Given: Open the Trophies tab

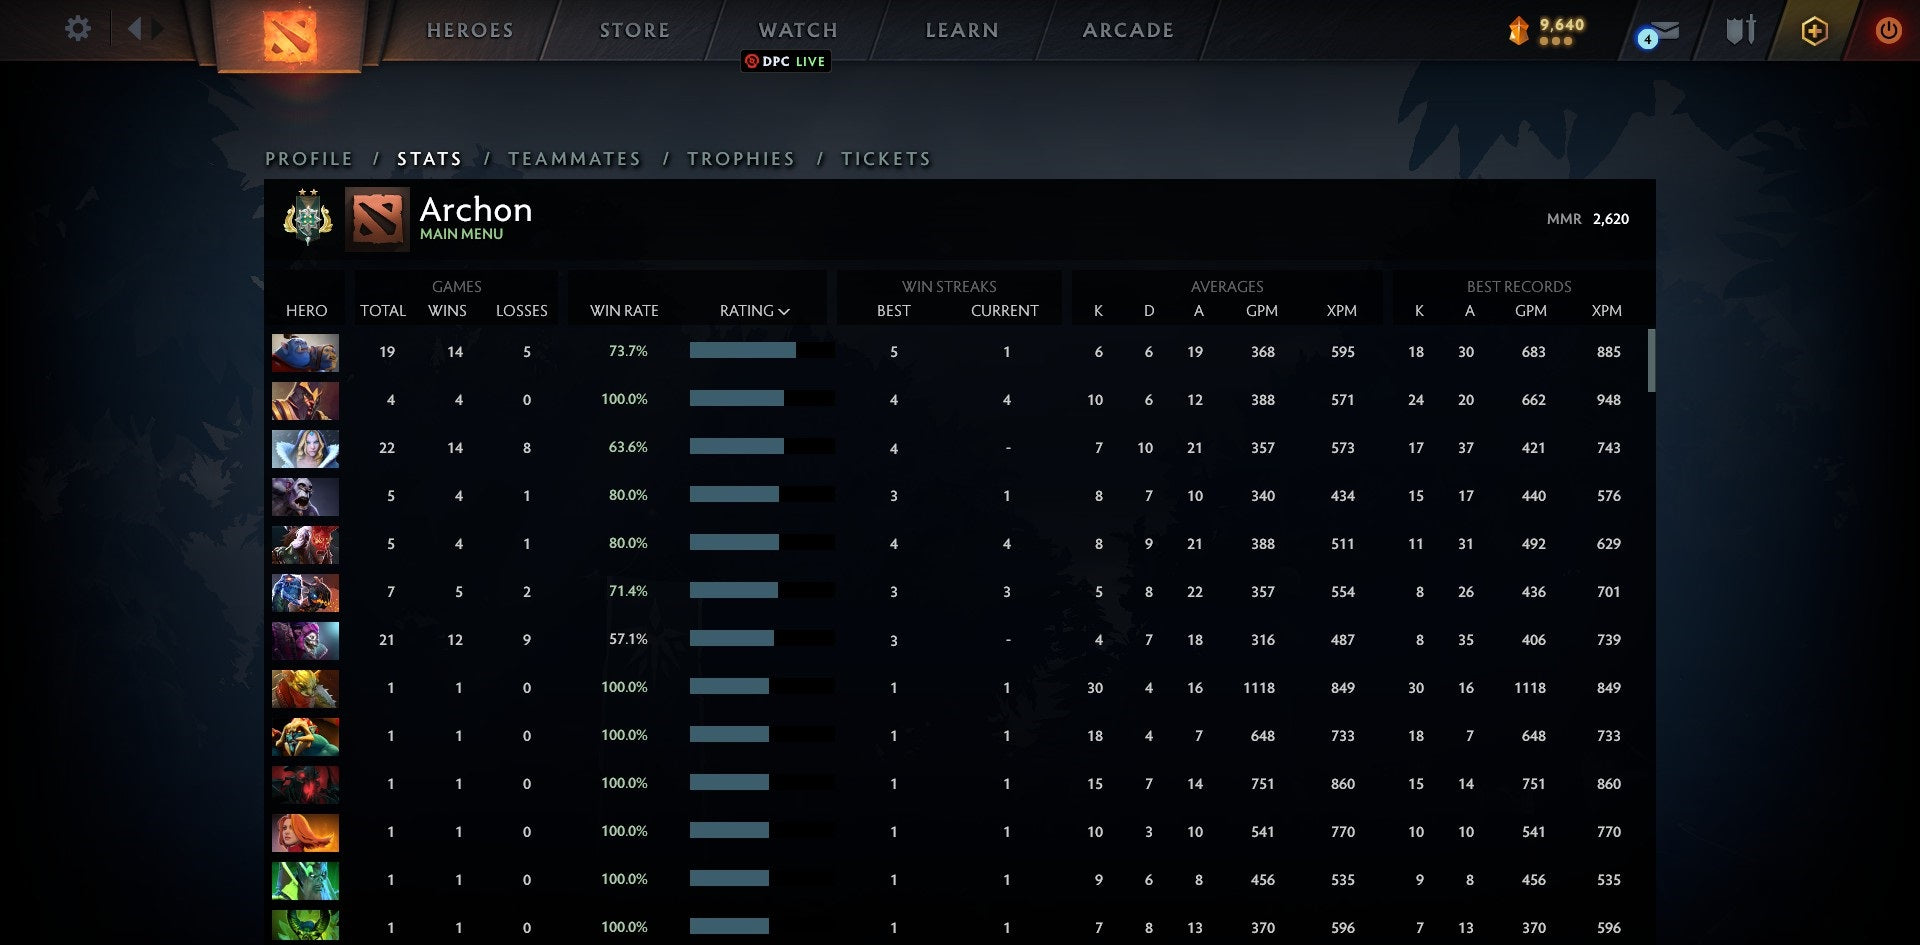Looking at the screenshot, I should tap(740, 159).
